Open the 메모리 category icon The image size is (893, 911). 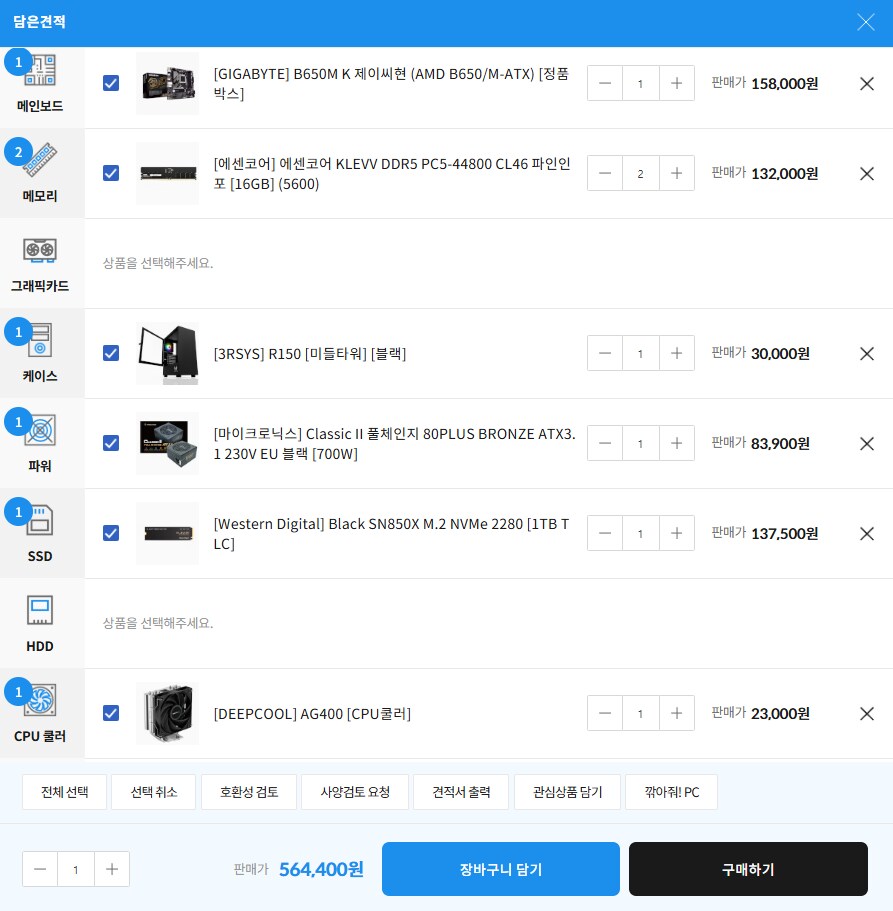[40, 161]
